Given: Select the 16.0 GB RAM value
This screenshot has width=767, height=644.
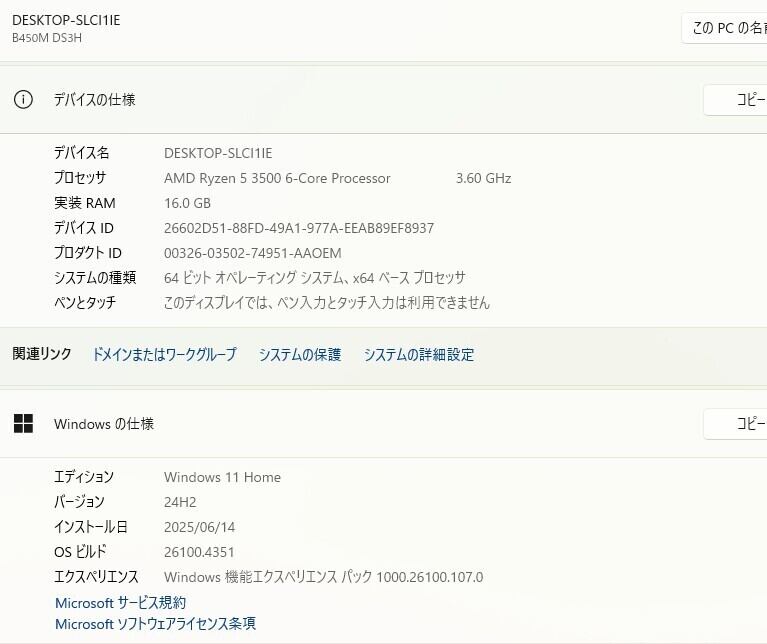Looking at the screenshot, I should pyautogui.click(x=187, y=203).
